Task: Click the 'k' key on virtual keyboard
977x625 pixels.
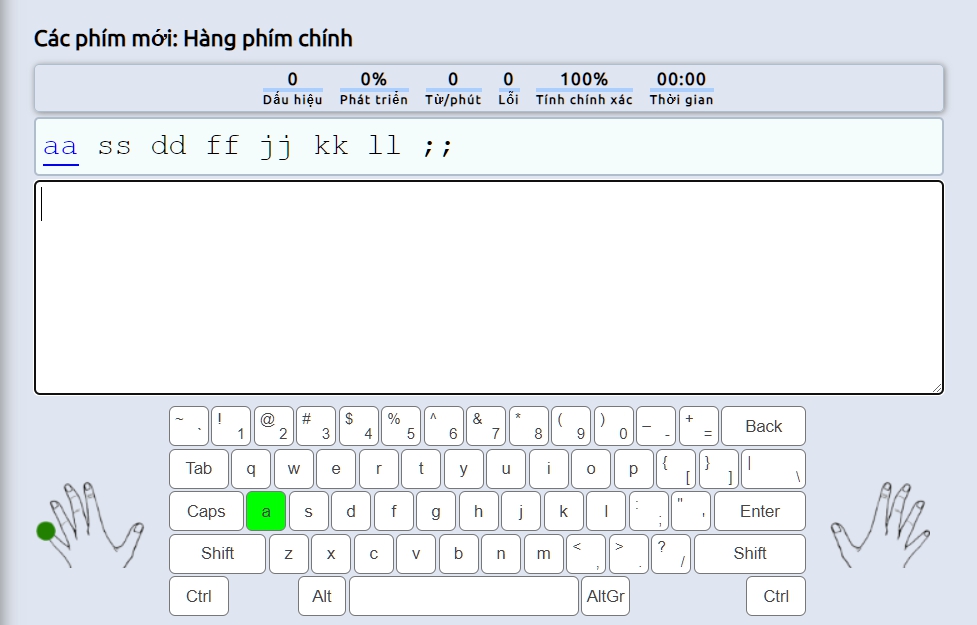Action: (x=563, y=511)
